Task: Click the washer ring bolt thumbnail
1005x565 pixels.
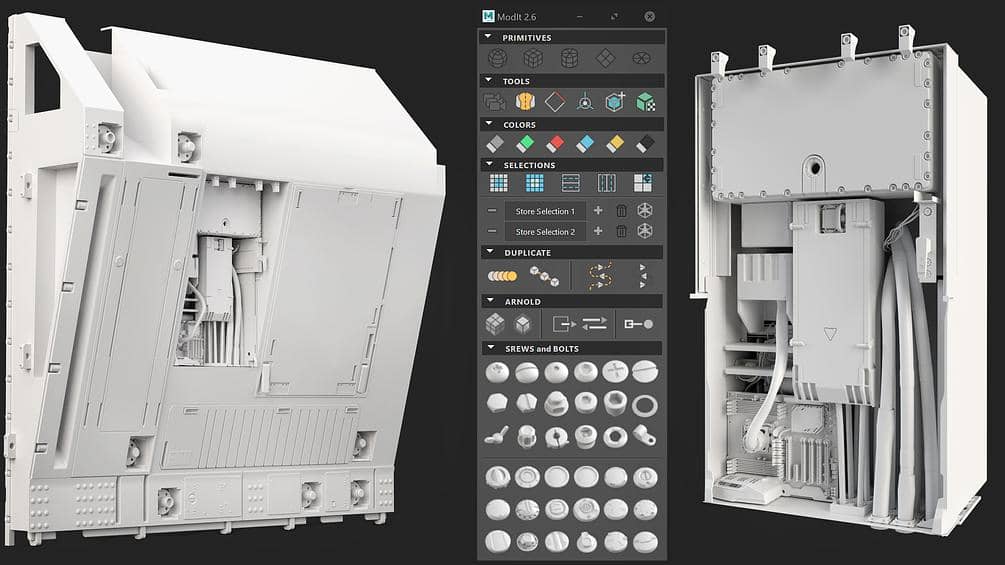Action: click(646, 404)
